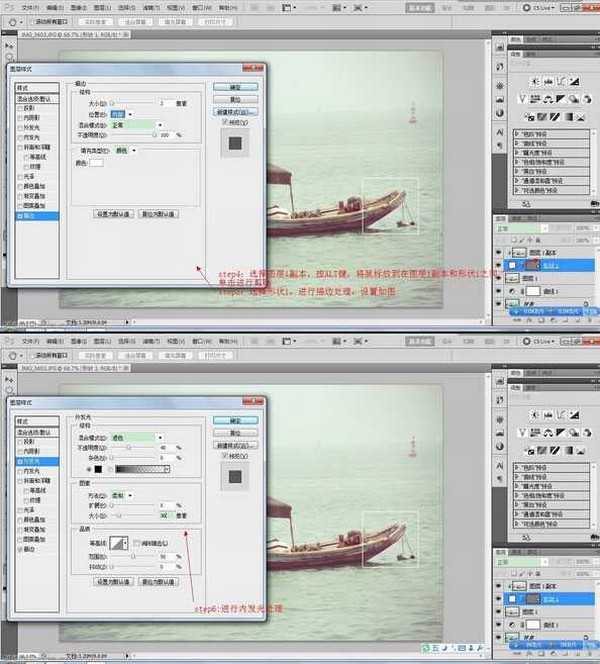
Task: Select 外发光 in the lower dialog's style list
Action: (x=30, y=463)
